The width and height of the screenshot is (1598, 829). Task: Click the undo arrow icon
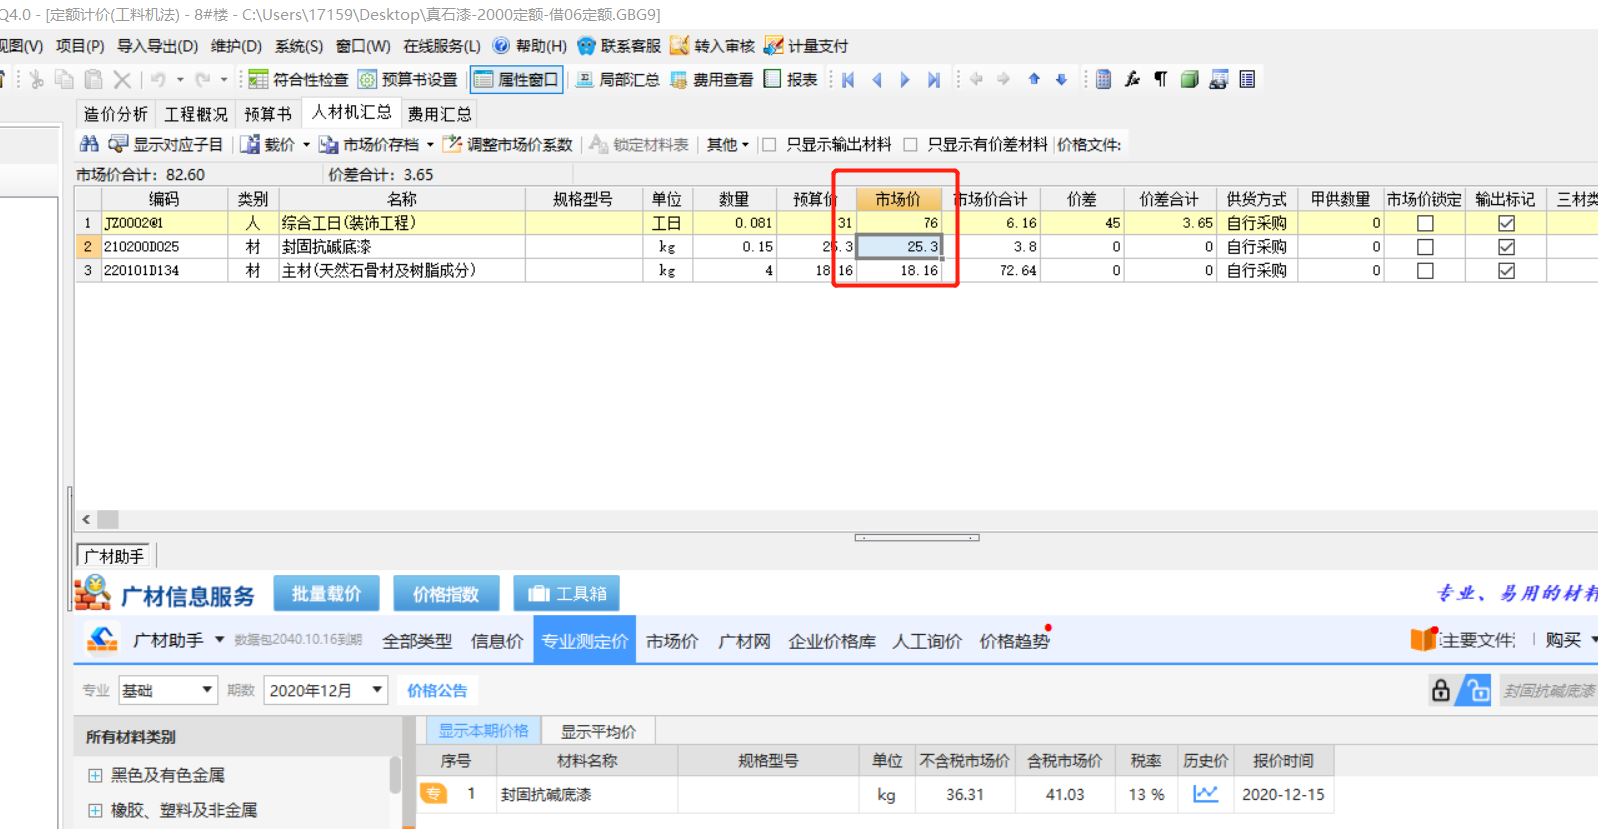[x=158, y=79]
